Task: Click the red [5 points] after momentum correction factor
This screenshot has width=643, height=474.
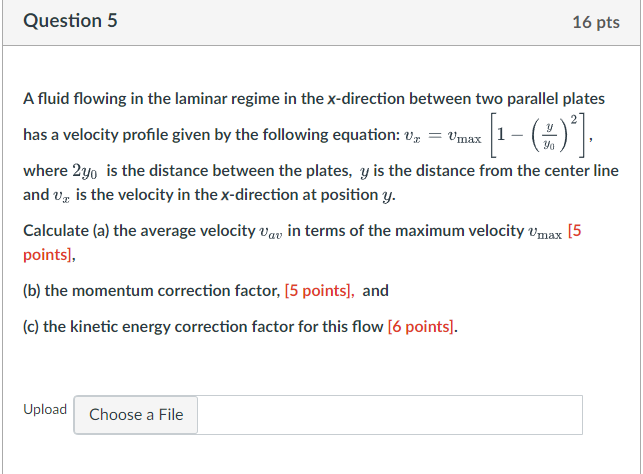Action: pos(319,291)
